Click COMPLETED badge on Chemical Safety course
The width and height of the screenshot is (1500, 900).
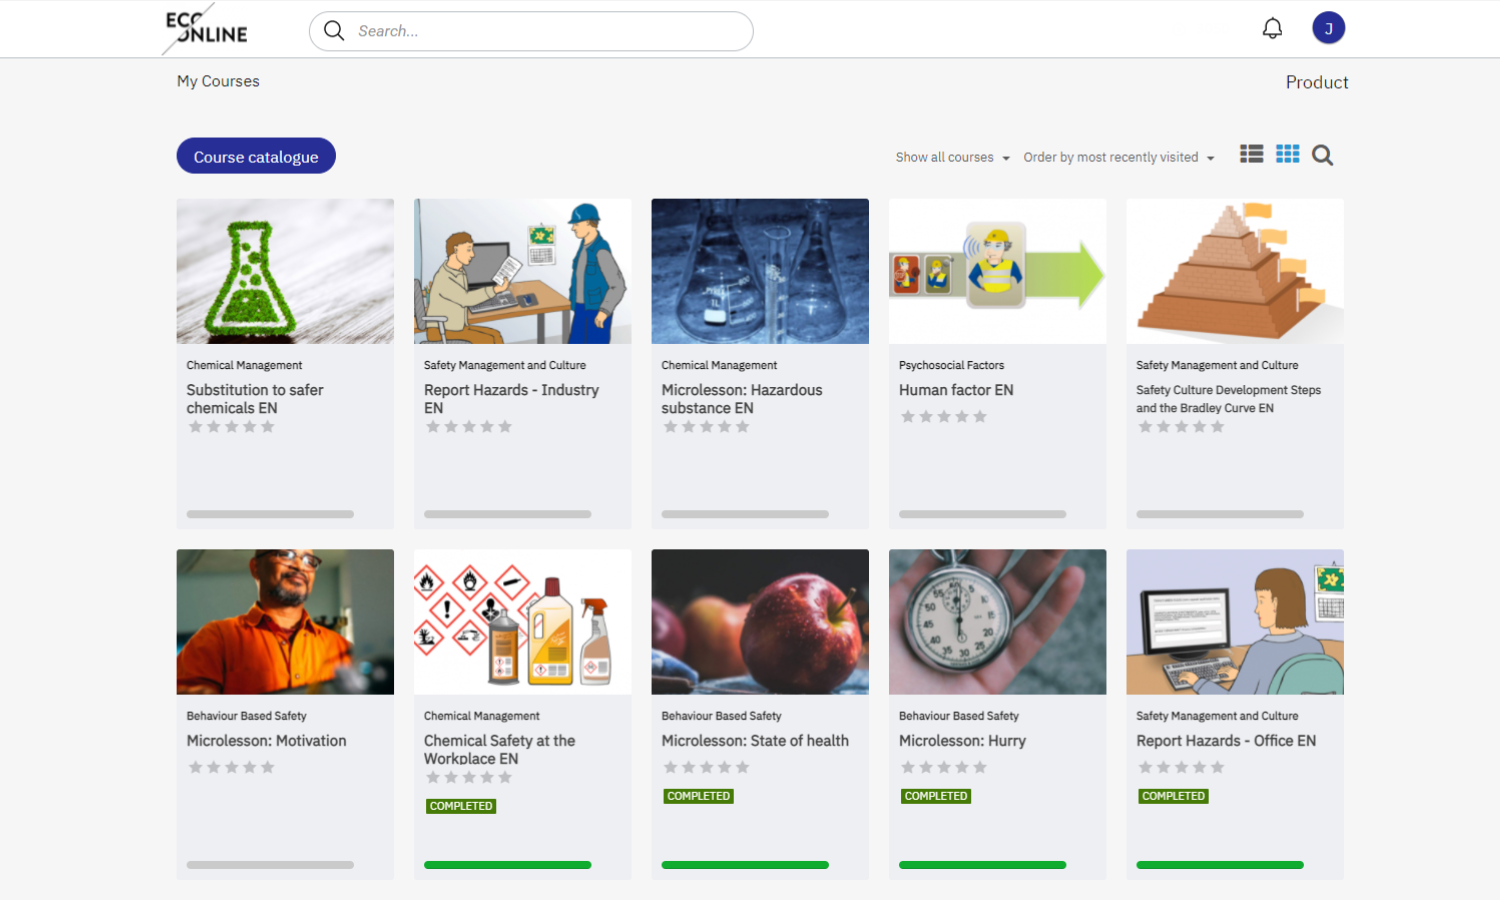461,806
